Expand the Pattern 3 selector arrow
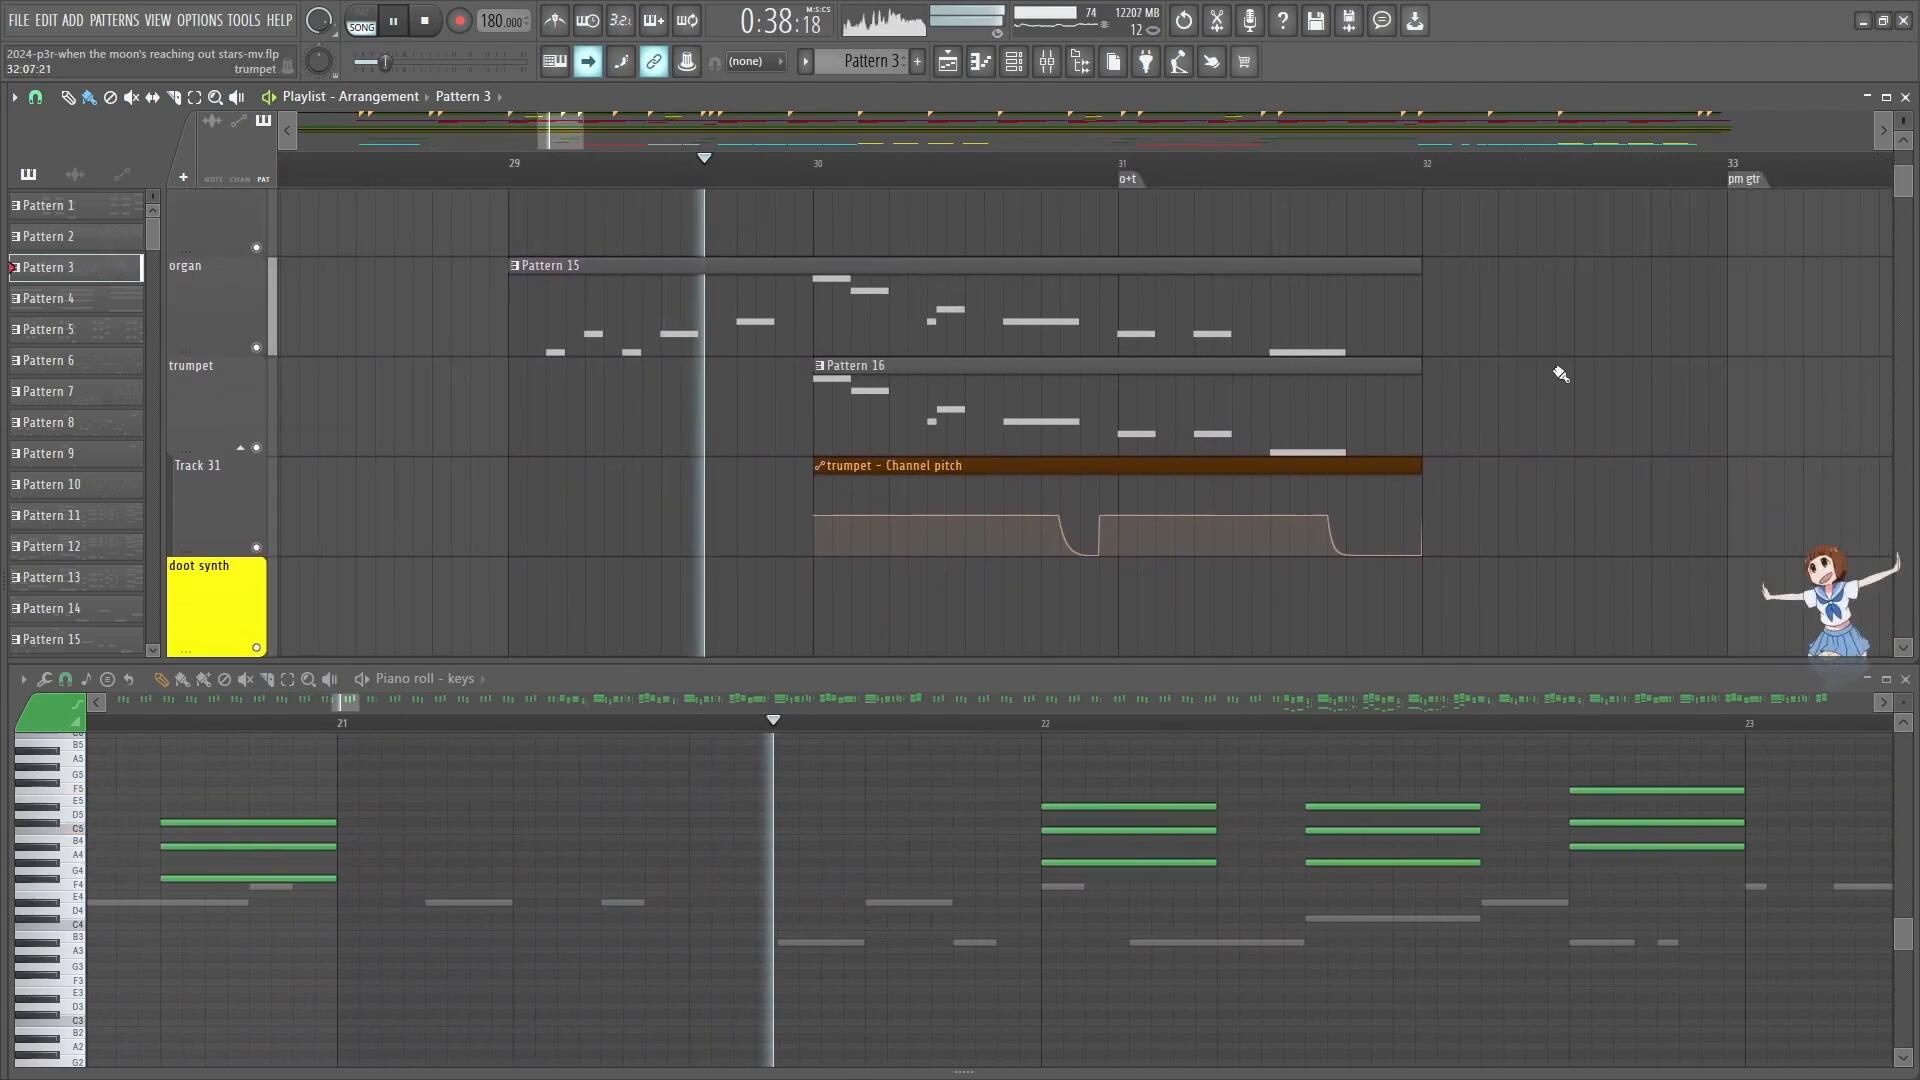 pos(805,62)
